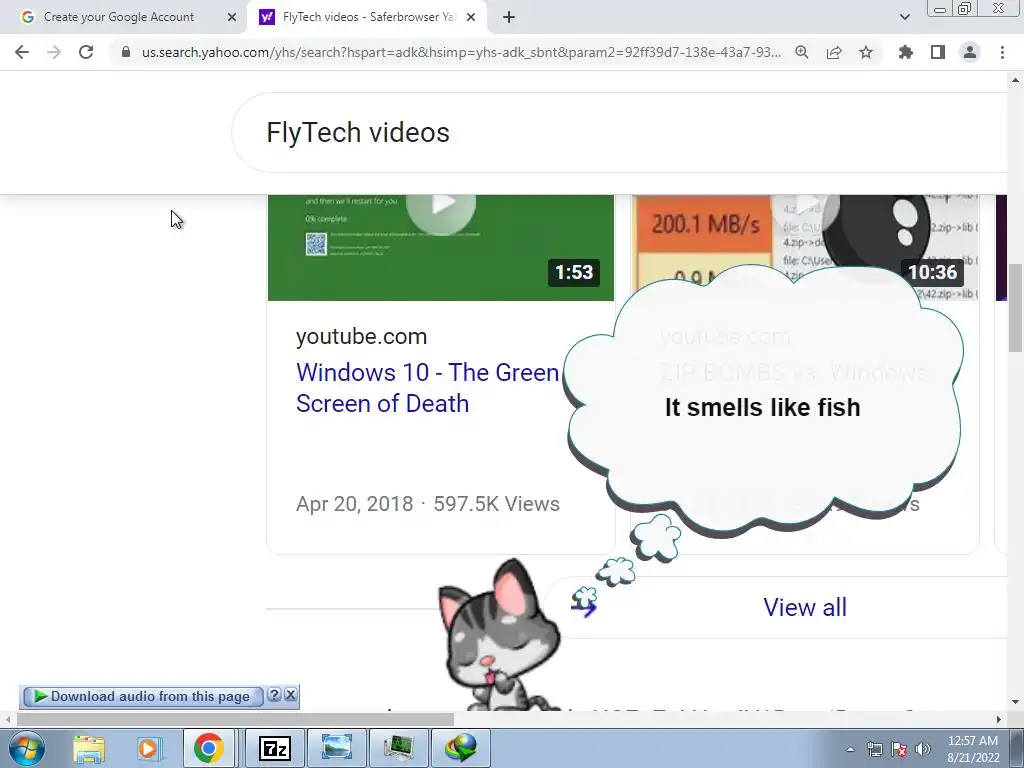Click the youtube.com source text
Image resolution: width=1024 pixels, height=768 pixels.
pos(361,336)
